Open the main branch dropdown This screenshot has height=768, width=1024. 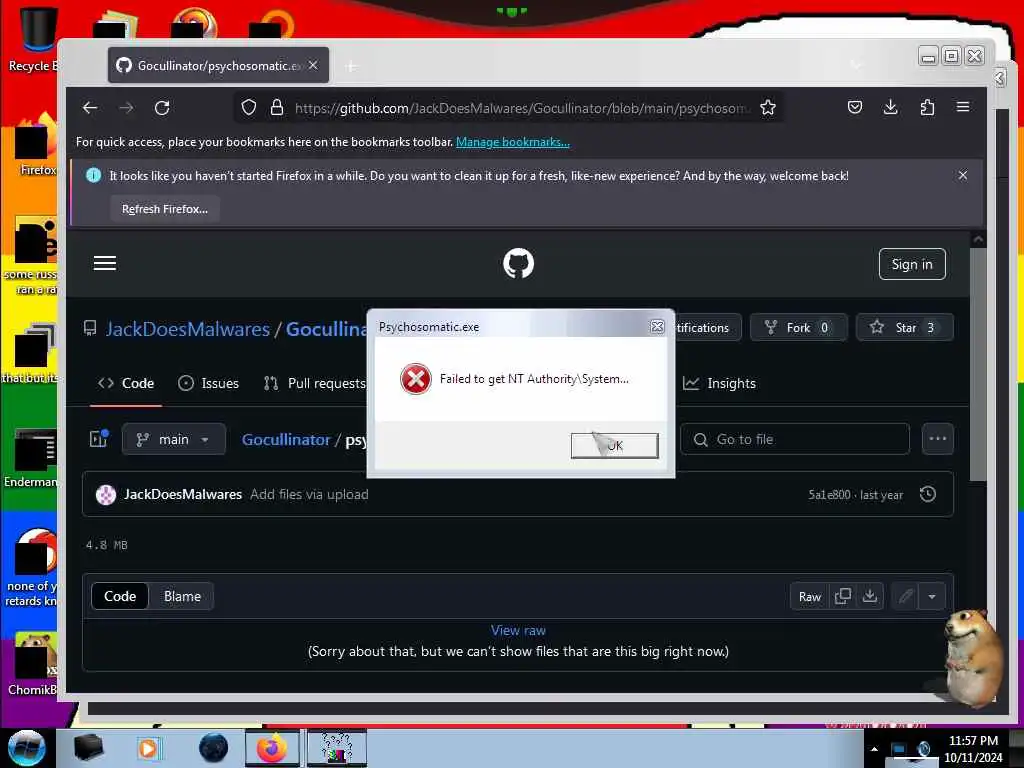[174, 439]
